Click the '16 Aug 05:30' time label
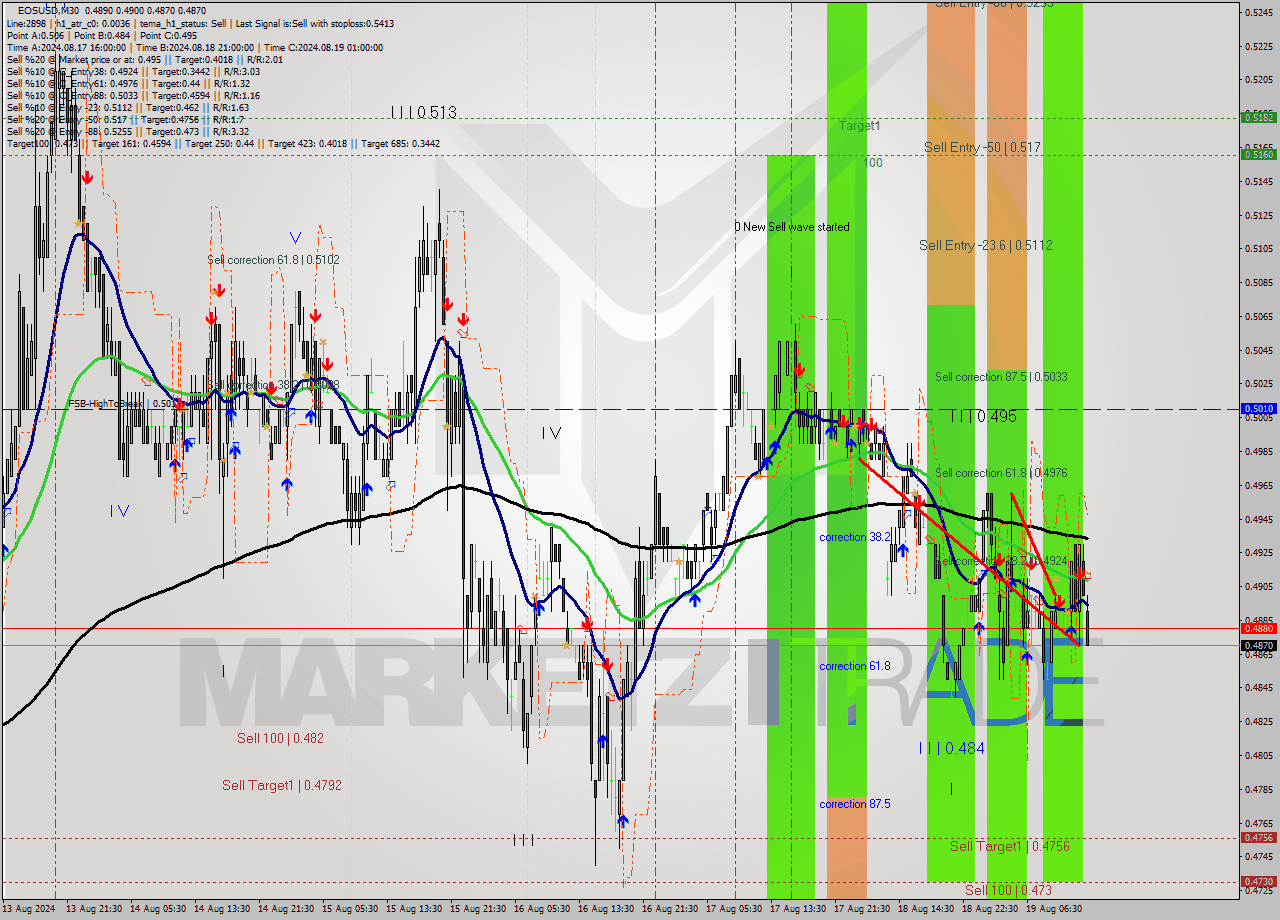This screenshot has height=920, width=1280. pos(542,909)
